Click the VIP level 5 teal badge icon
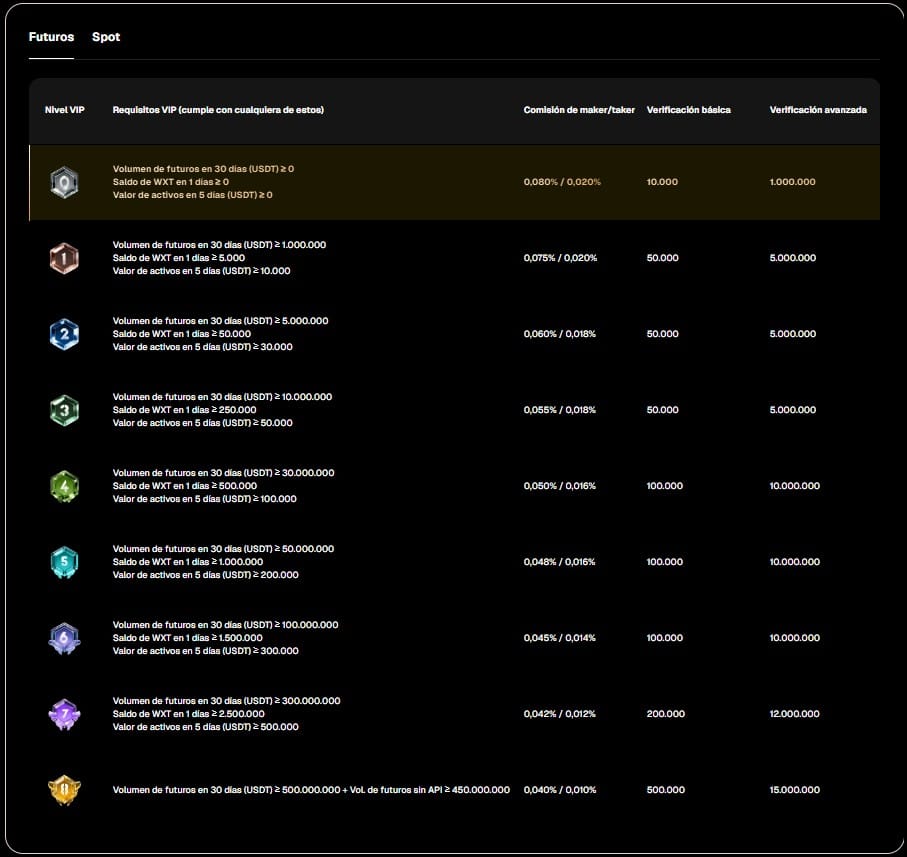Image resolution: width=907 pixels, height=857 pixels. click(64, 562)
